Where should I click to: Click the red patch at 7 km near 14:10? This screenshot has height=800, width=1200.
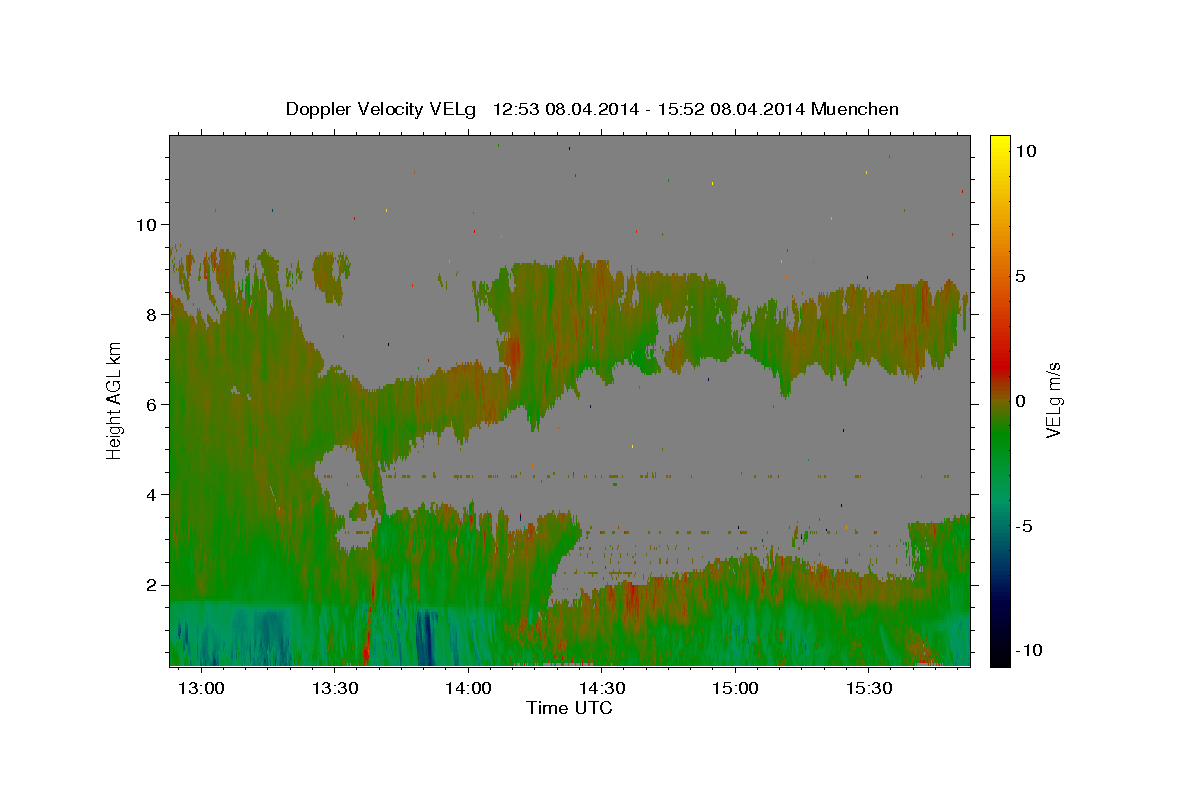click(513, 353)
